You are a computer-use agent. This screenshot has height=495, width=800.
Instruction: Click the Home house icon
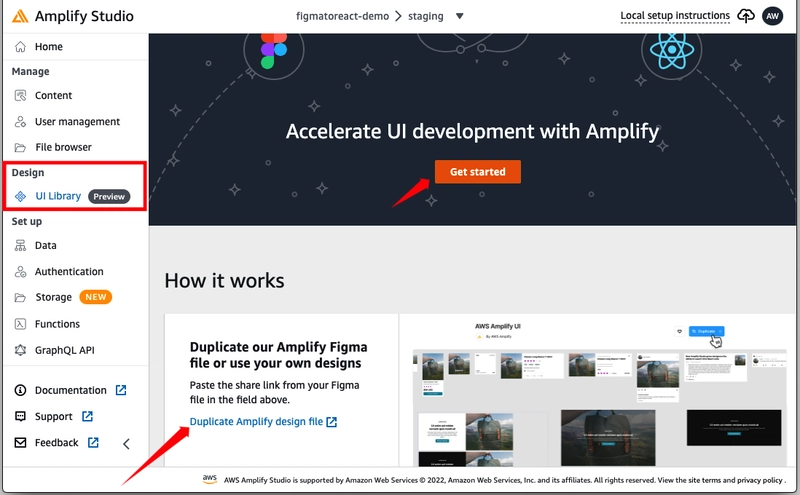tap(20, 46)
